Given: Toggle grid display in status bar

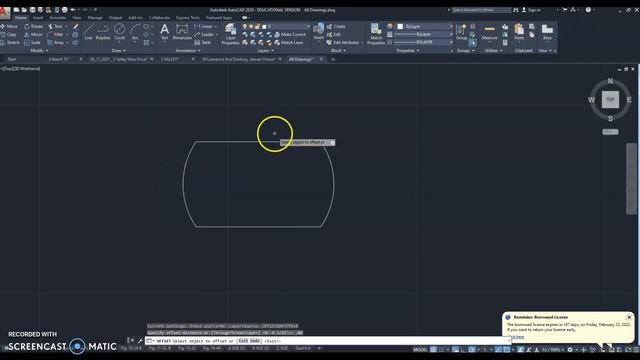Looking at the screenshot, I should tap(433, 349).
